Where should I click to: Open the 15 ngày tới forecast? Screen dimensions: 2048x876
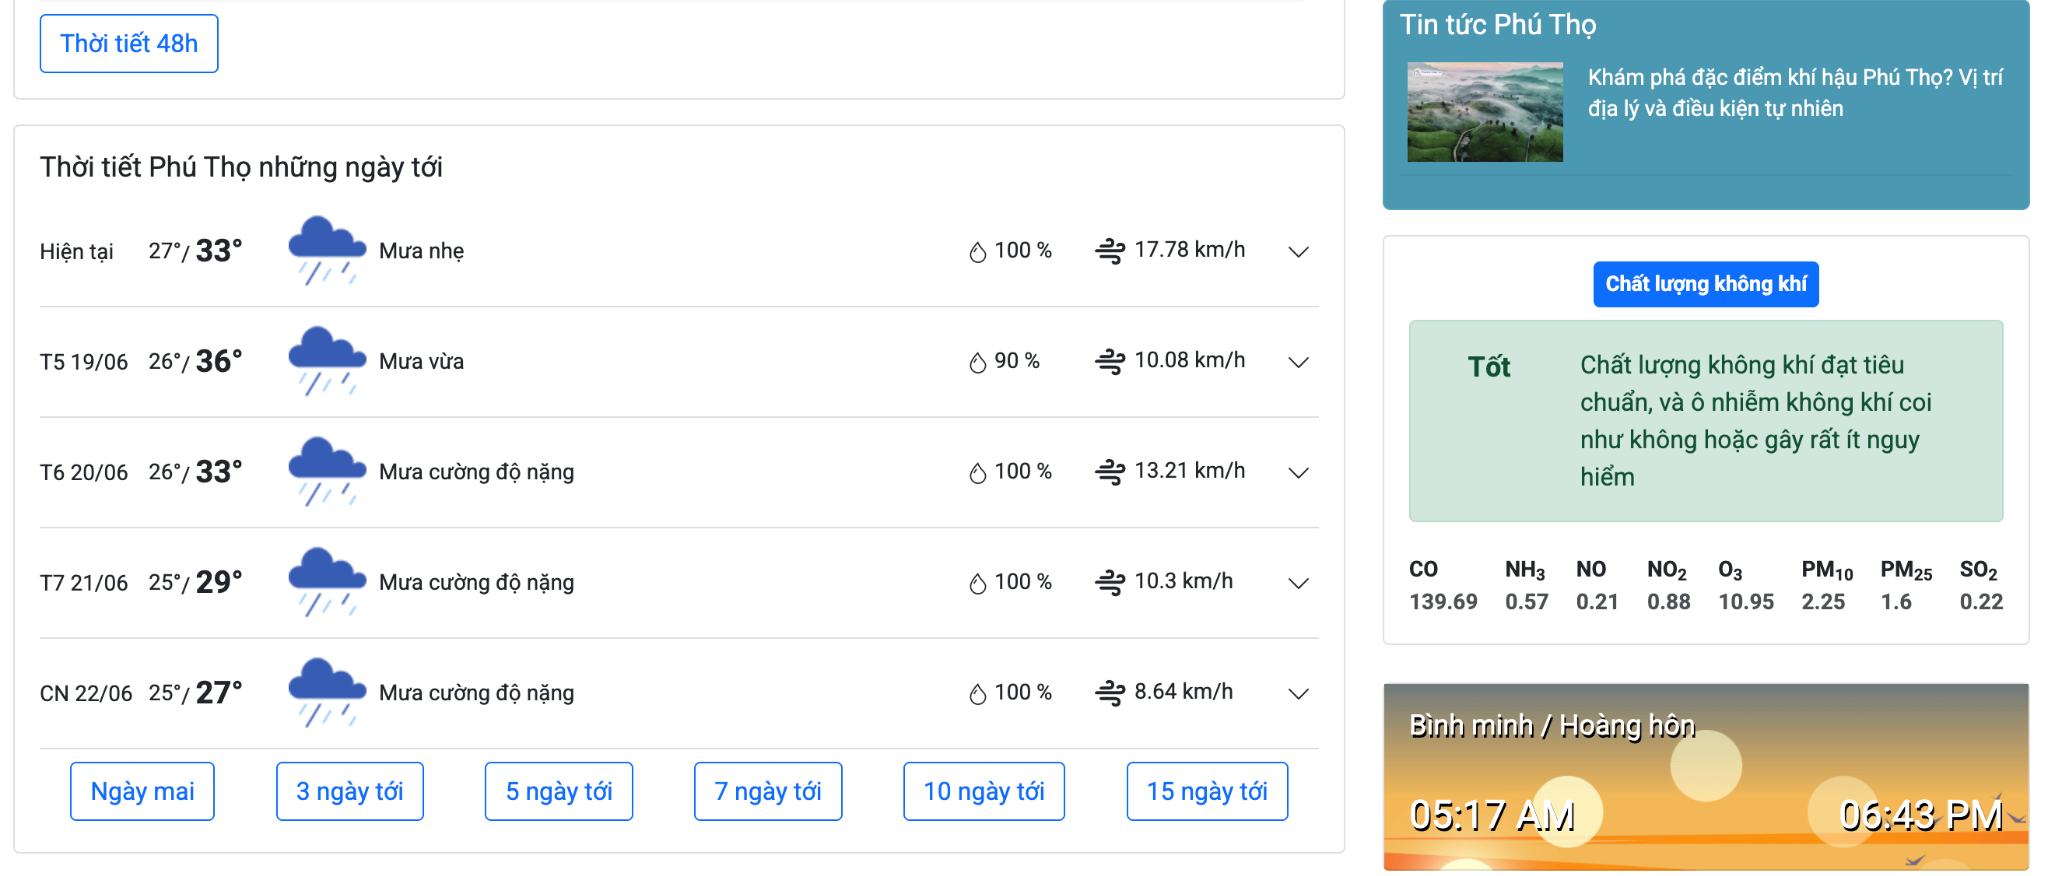point(1206,791)
